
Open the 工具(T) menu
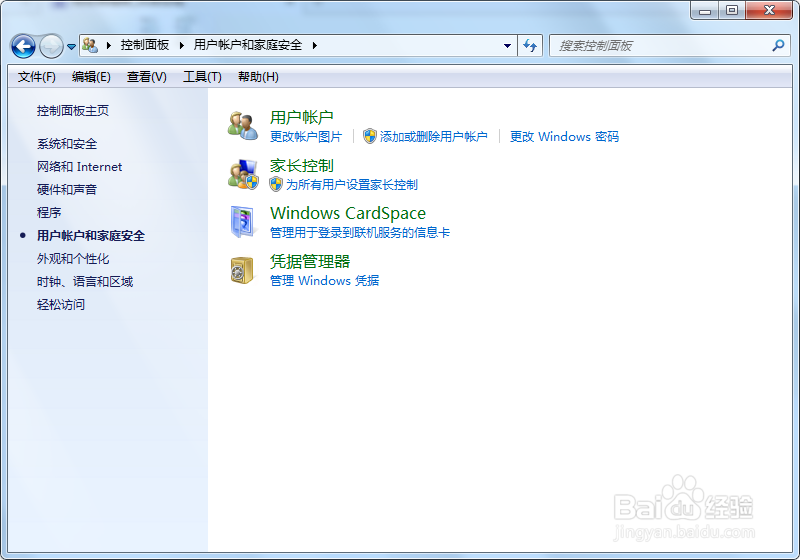click(203, 77)
